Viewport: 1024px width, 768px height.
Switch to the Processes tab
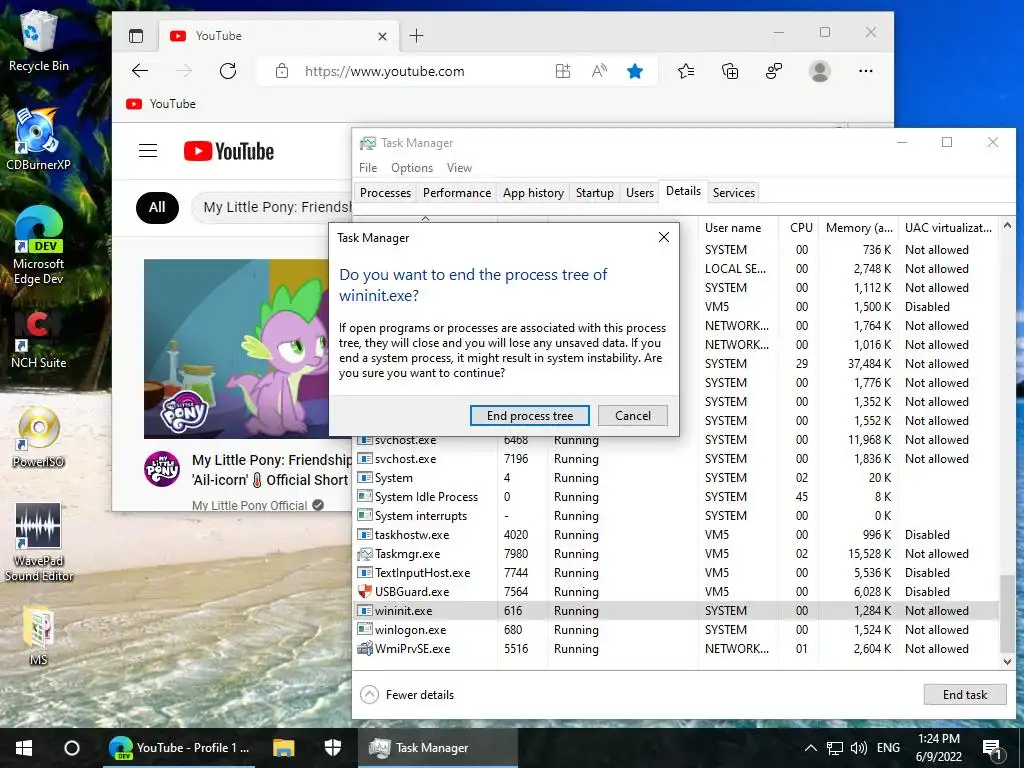(x=385, y=193)
